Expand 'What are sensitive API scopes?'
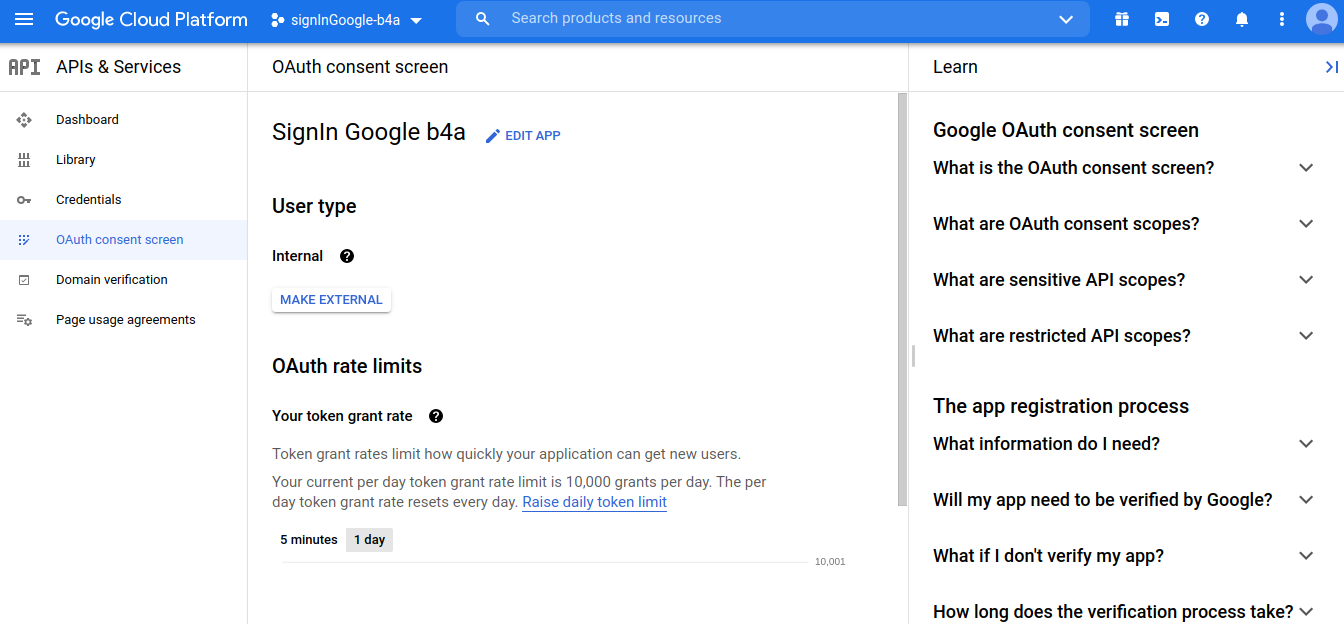The width and height of the screenshot is (1344, 624). tap(1124, 280)
